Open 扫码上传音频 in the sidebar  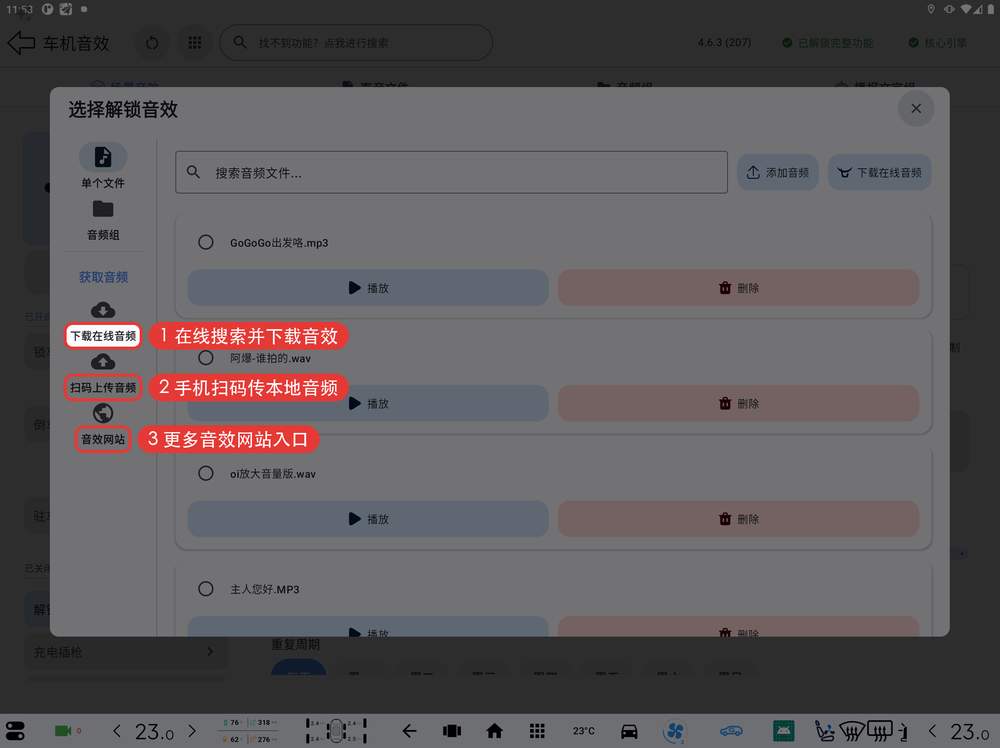[103, 388]
